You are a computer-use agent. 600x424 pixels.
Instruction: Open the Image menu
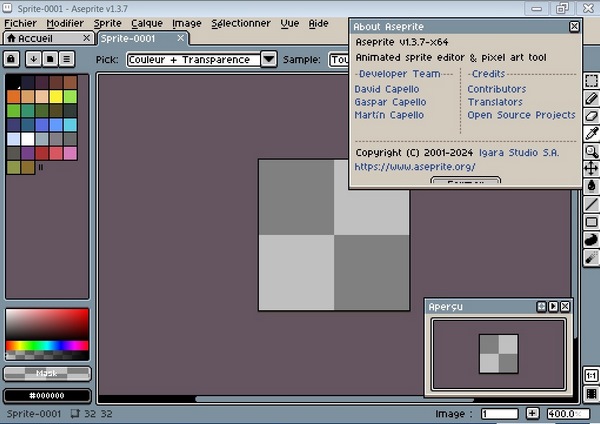[187, 23]
